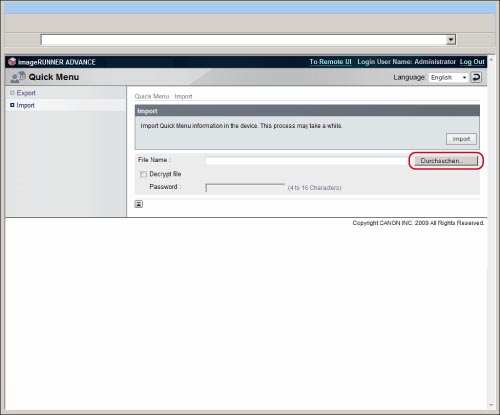Click the Log Out link
This screenshot has height=415, width=500.
472,62
